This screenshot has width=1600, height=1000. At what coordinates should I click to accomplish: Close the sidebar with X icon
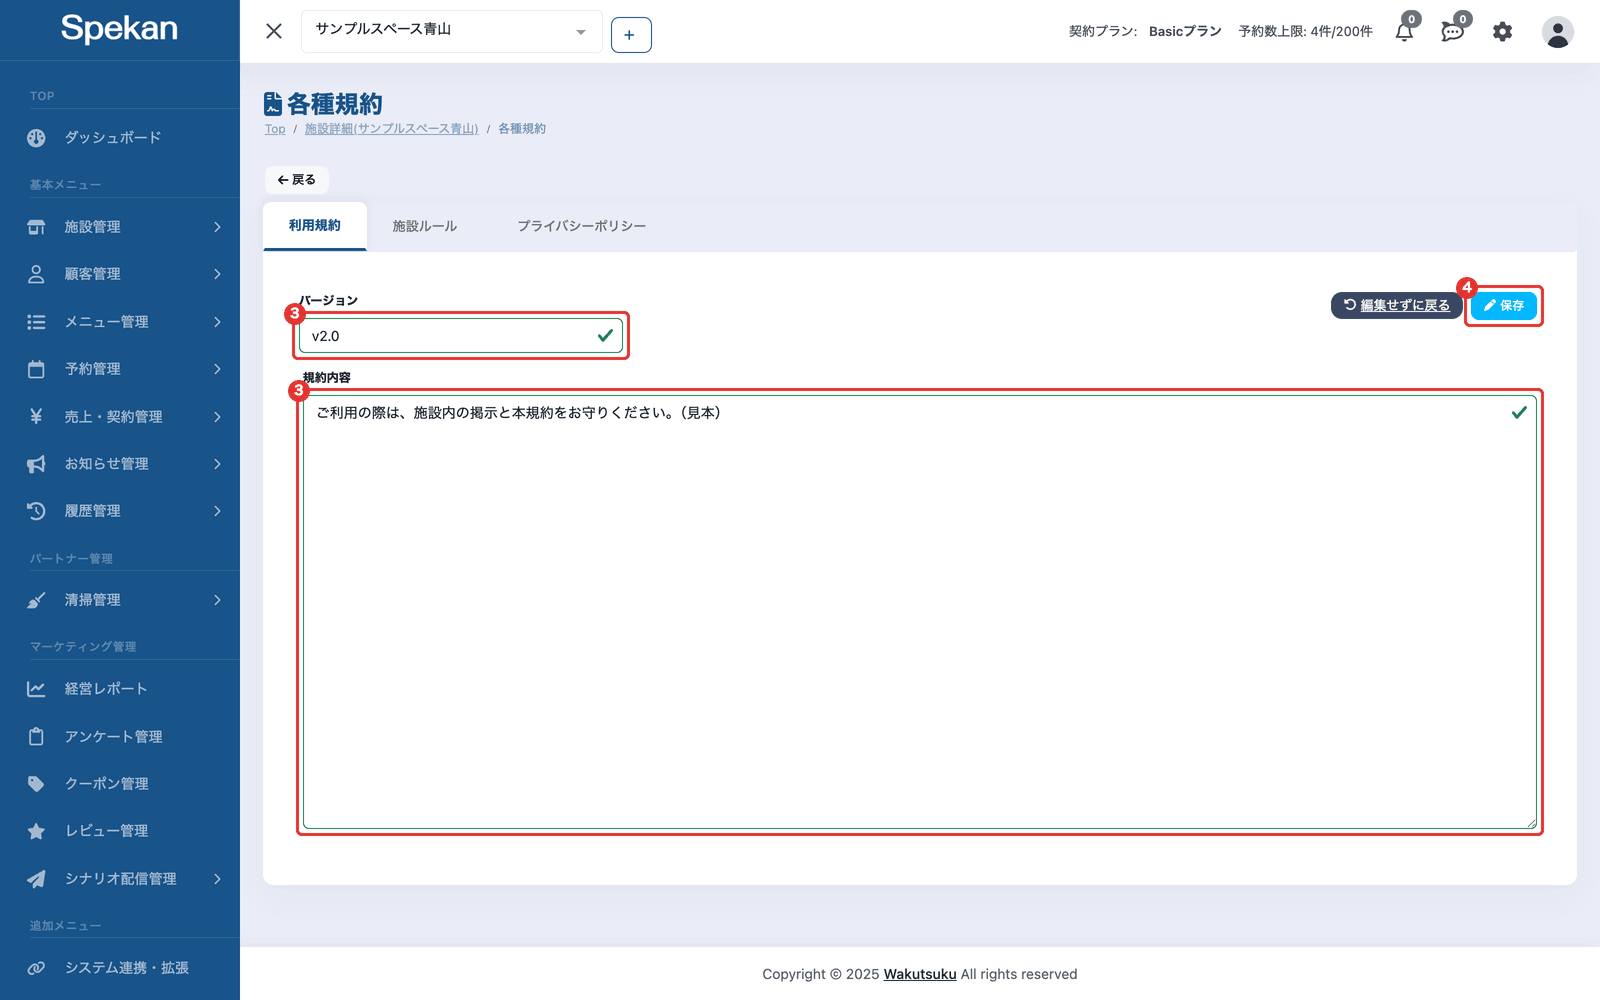pos(274,31)
